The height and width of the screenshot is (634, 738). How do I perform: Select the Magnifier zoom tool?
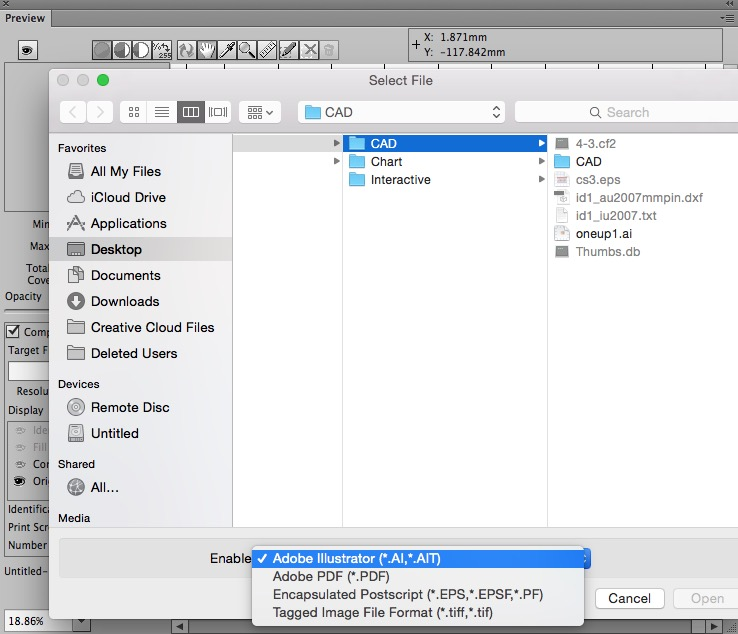(x=247, y=50)
